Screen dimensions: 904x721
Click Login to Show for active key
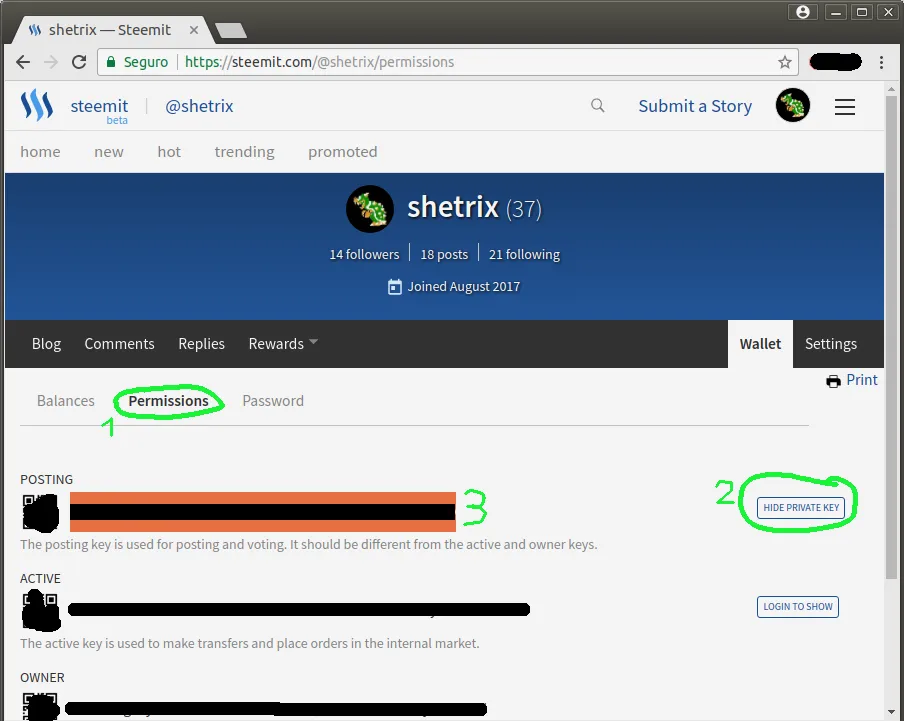click(x=798, y=607)
